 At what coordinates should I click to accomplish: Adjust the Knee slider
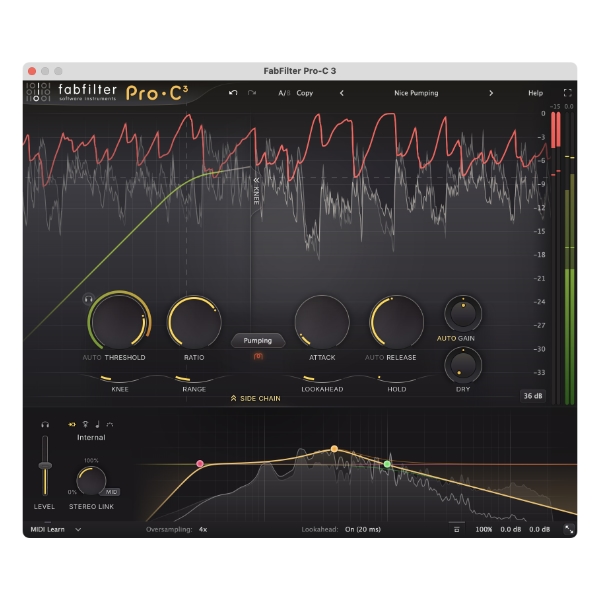[119, 379]
